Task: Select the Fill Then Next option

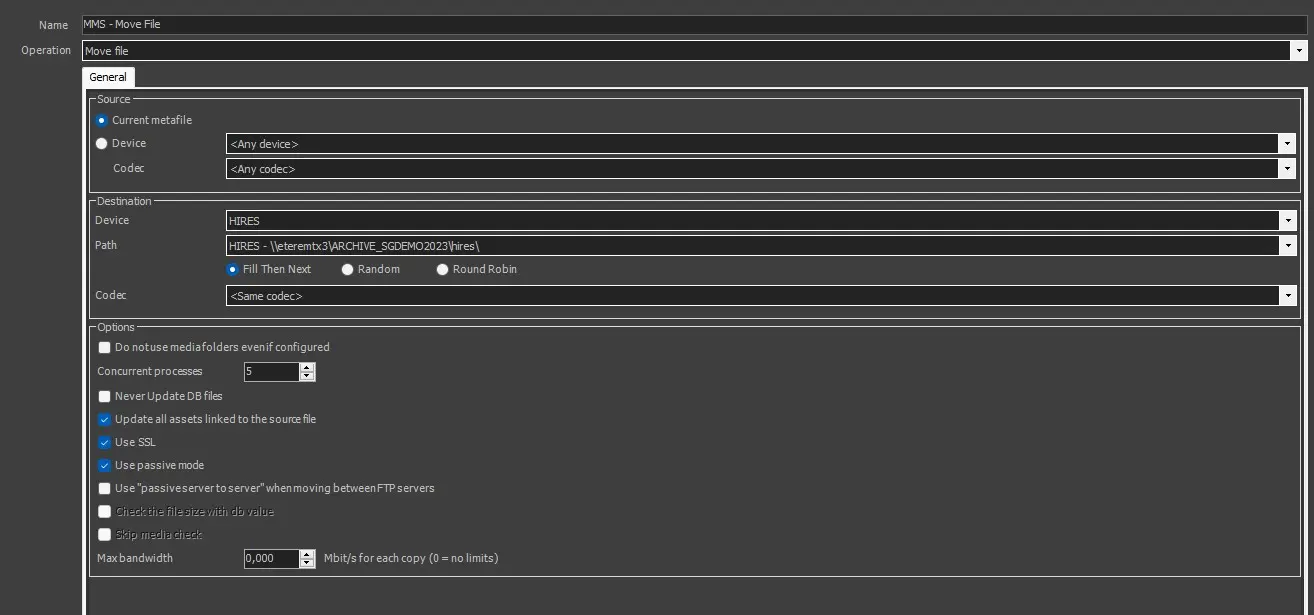Action: pyautogui.click(x=233, y=269)
